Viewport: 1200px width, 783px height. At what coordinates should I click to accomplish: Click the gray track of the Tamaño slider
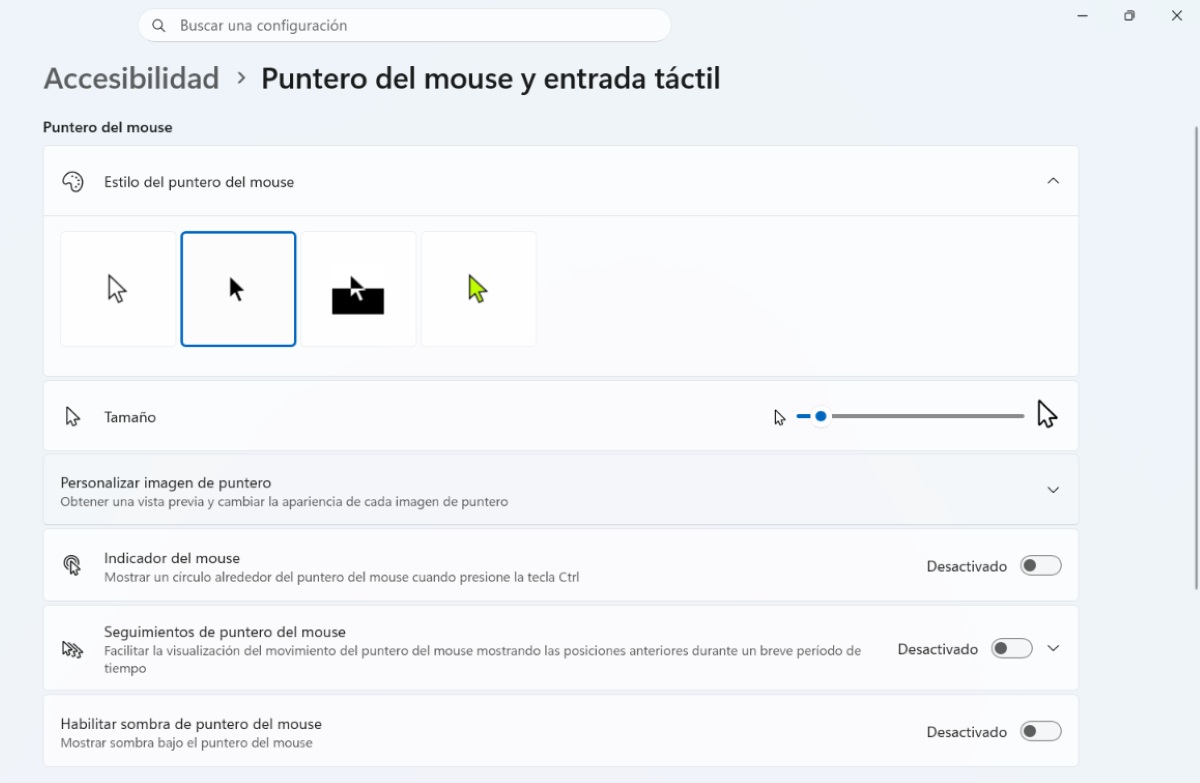[927, 416]
